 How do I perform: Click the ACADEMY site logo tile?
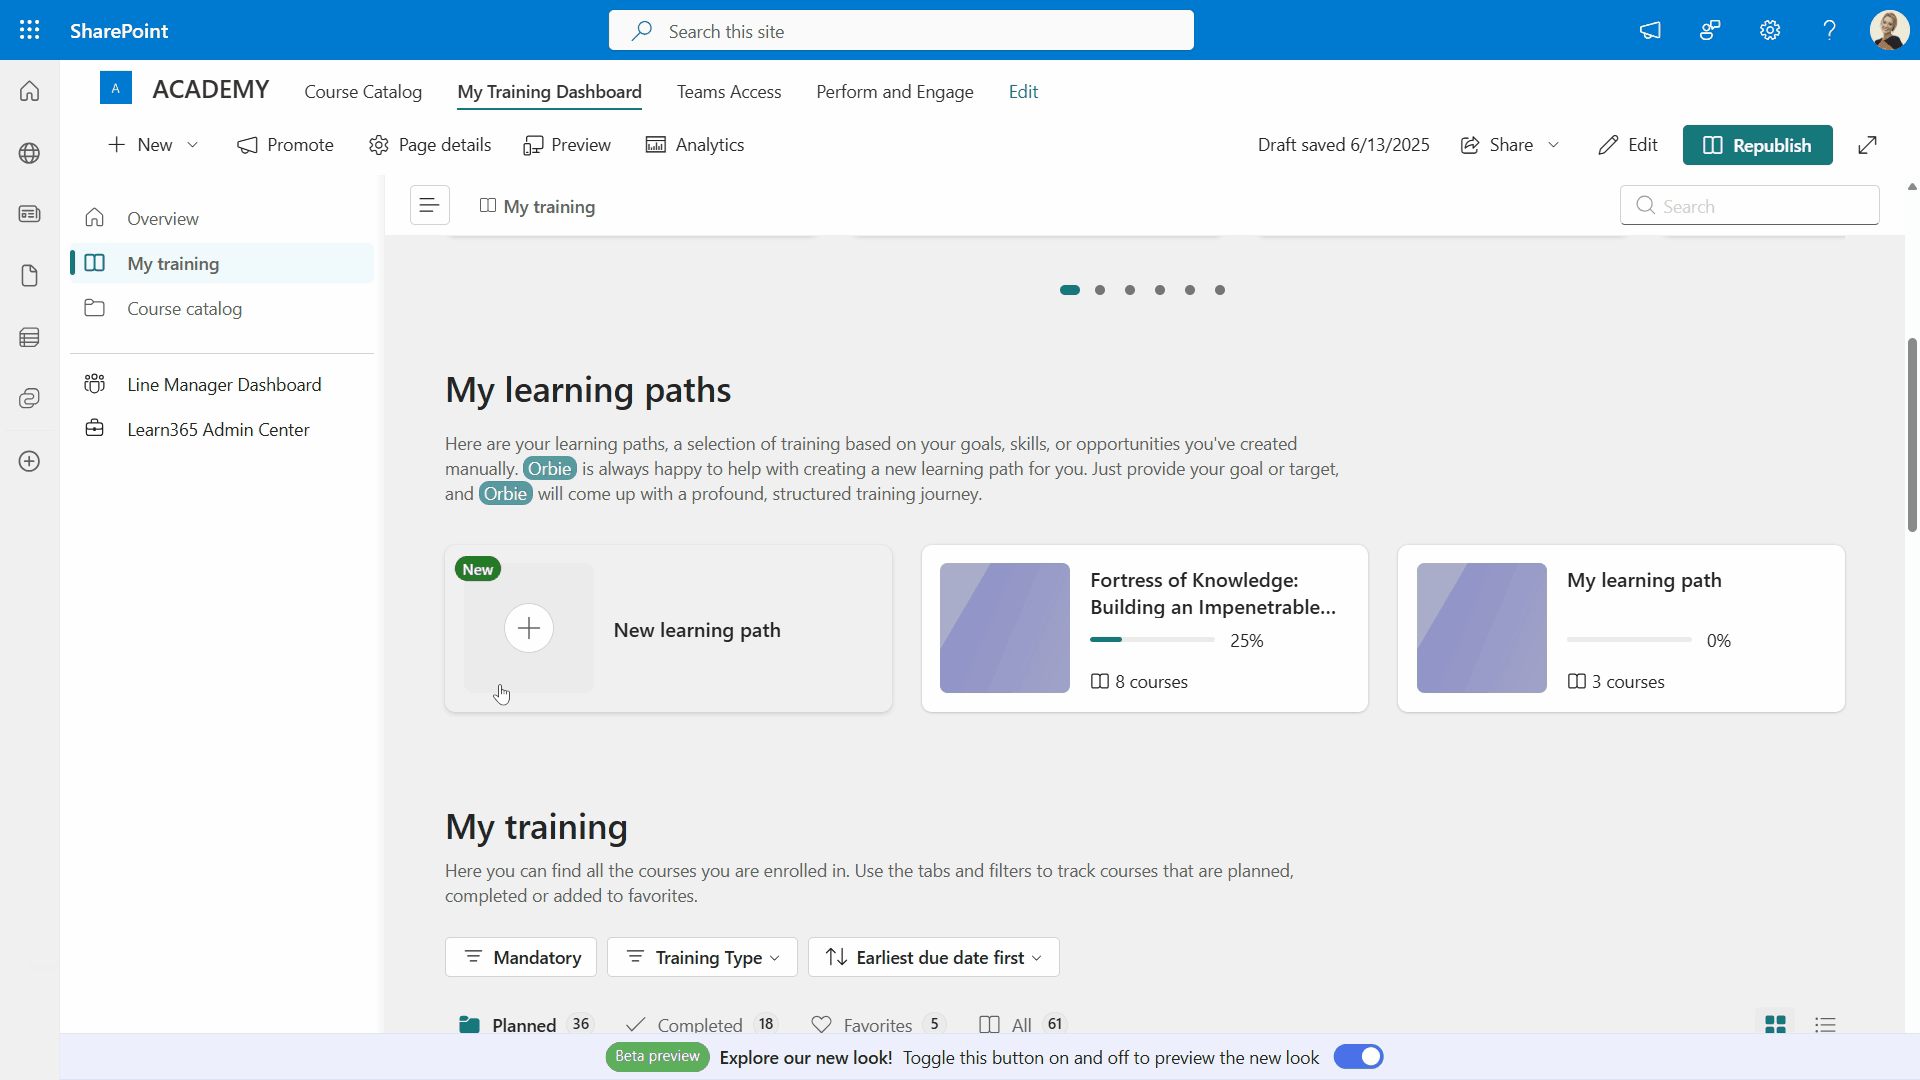point(116,88)
